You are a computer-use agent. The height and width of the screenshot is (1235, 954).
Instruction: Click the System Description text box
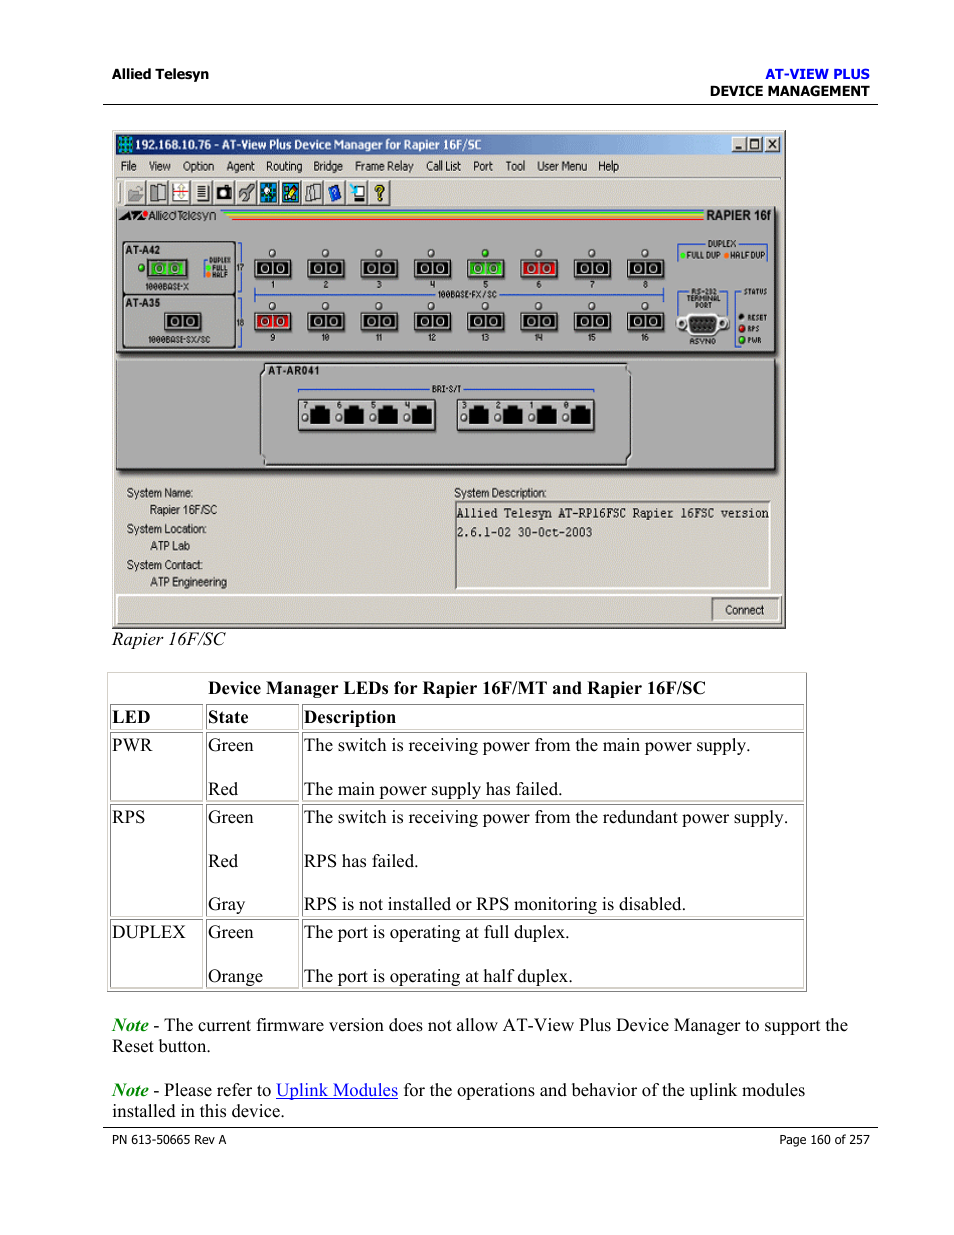pyautogui.click(x=612, y=545)
